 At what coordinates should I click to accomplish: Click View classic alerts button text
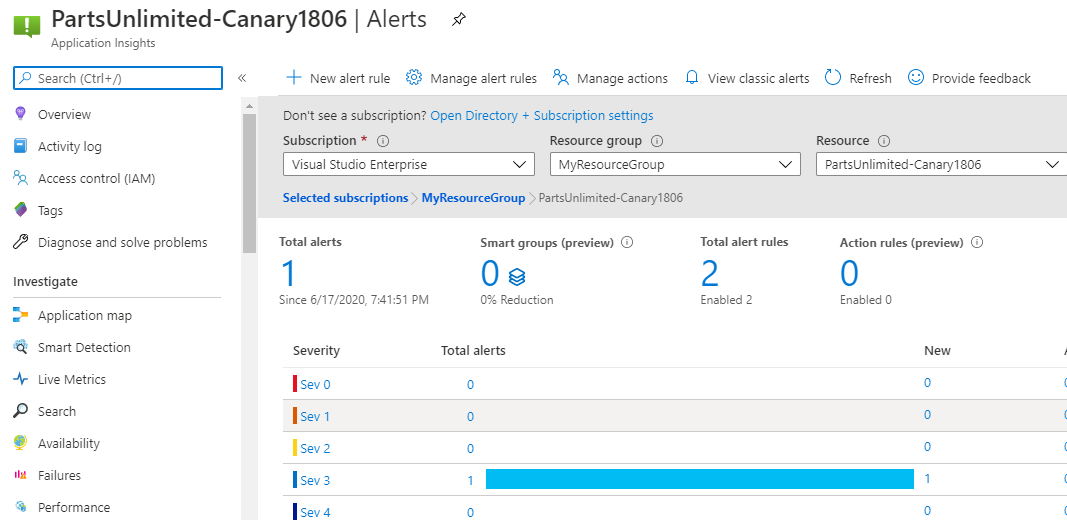(758, 78)
